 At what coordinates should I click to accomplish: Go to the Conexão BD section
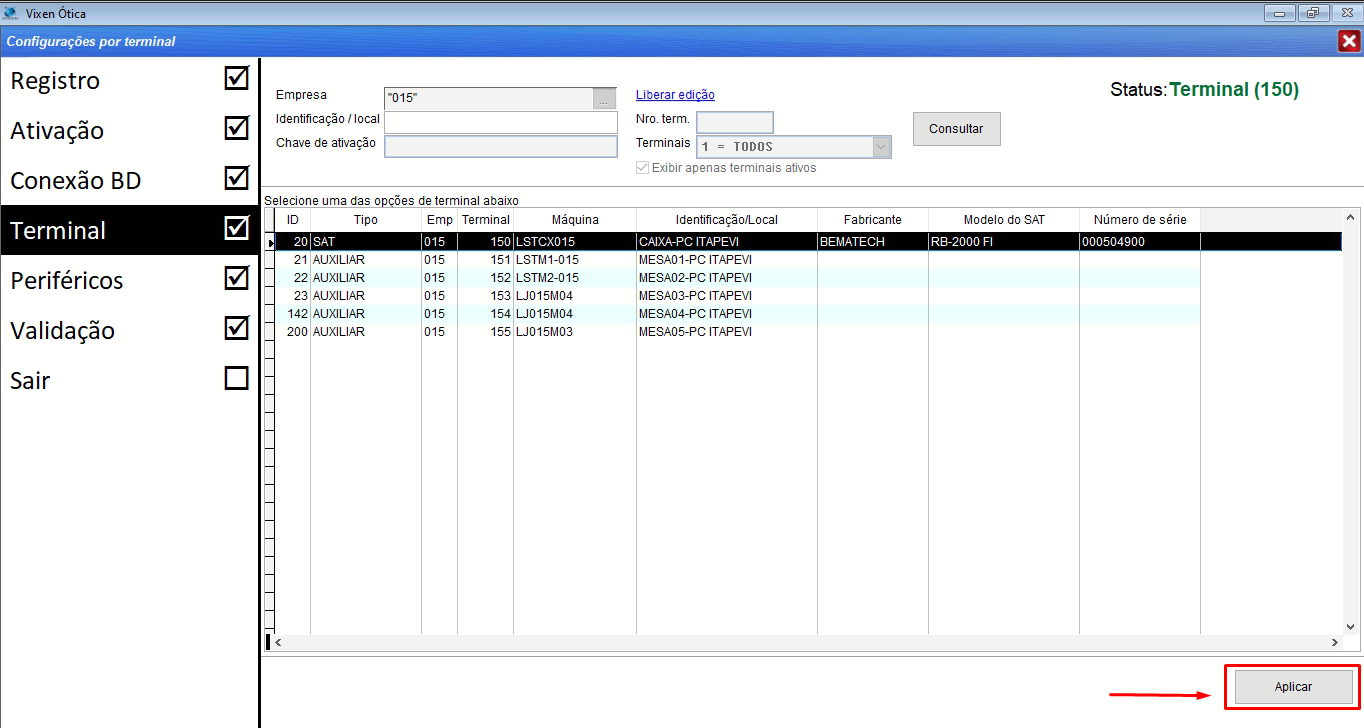(76, 181)
